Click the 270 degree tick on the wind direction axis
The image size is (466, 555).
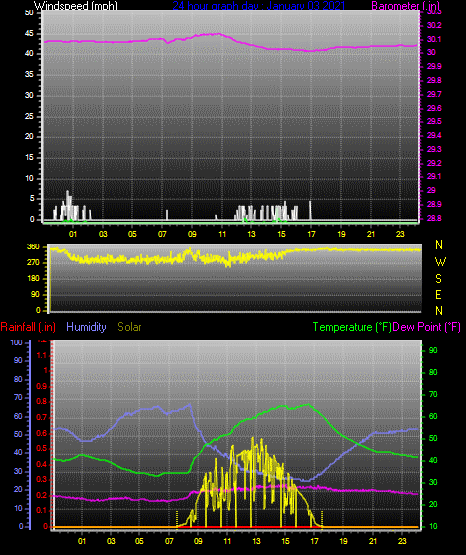[33, 263]
